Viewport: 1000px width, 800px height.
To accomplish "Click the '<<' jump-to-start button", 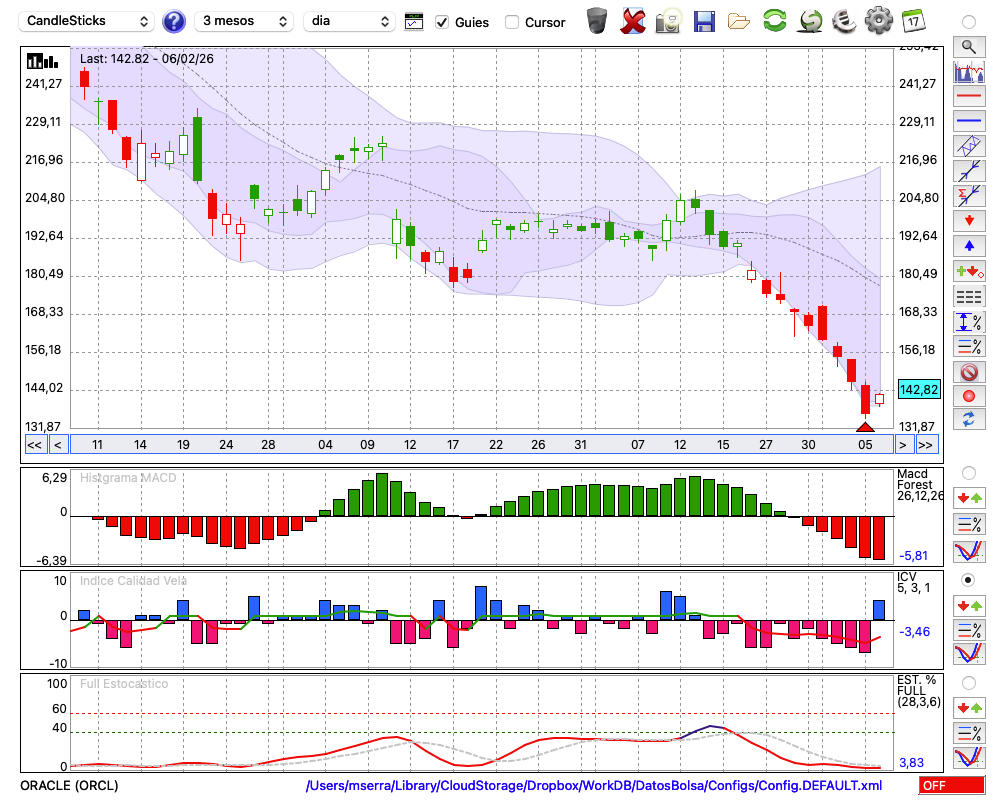I will point(34,444).
